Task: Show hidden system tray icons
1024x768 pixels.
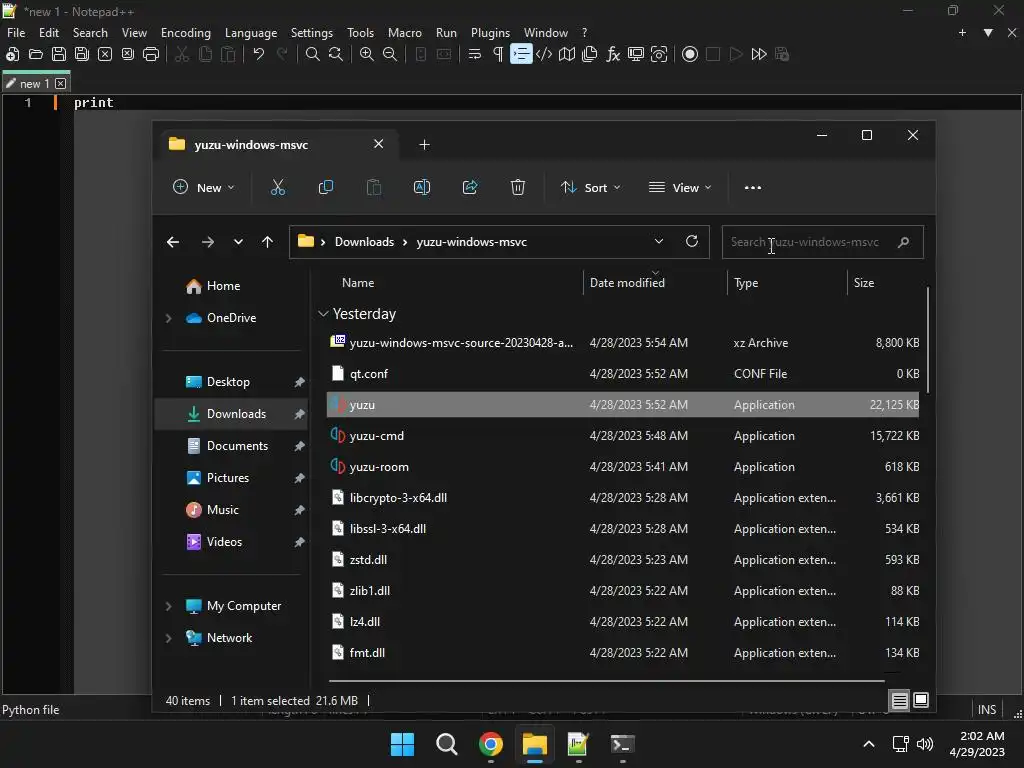Action: [869, 744]
